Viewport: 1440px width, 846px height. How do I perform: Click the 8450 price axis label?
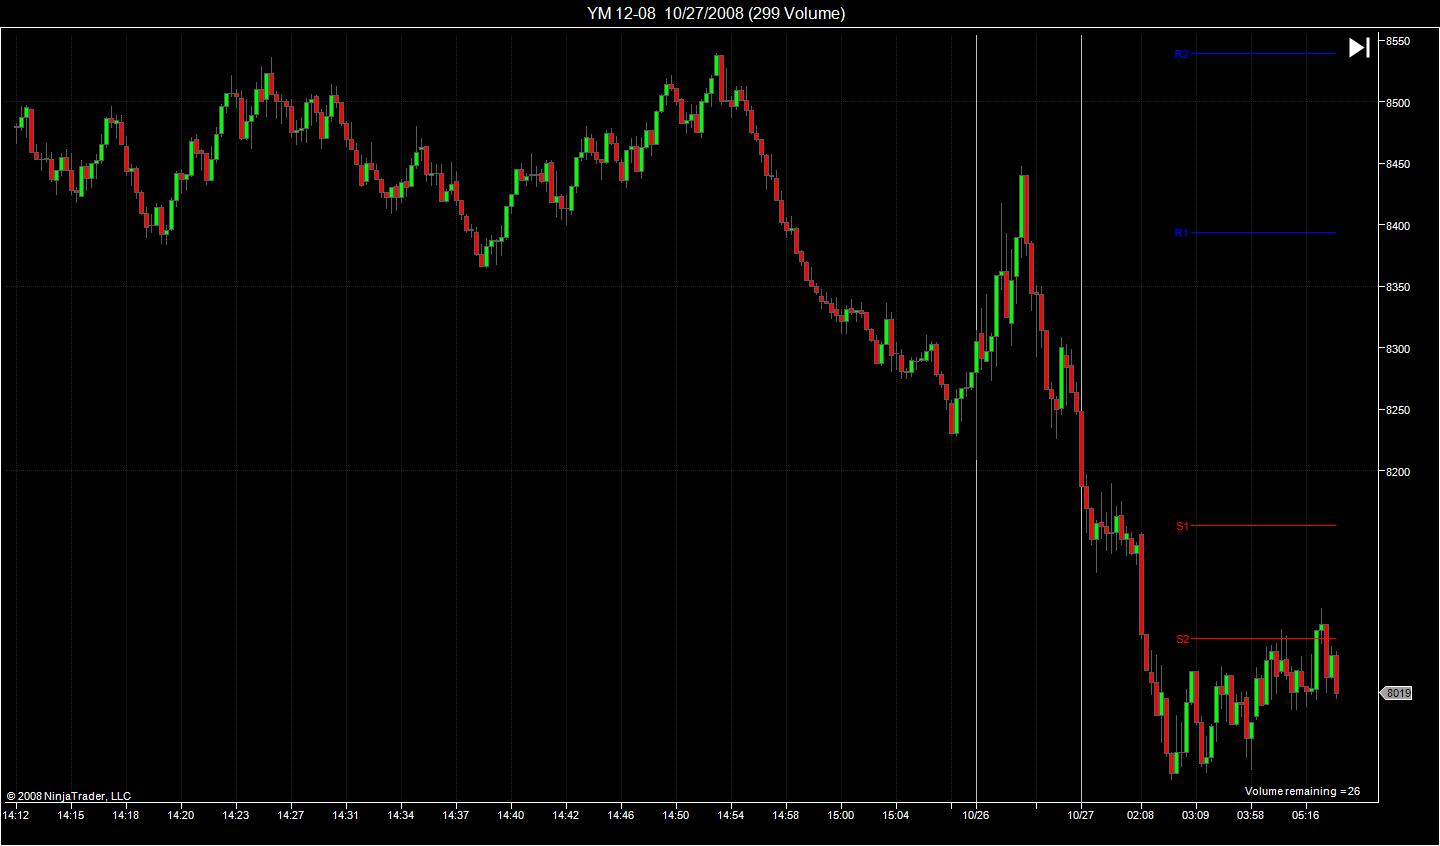point(1397,164)
